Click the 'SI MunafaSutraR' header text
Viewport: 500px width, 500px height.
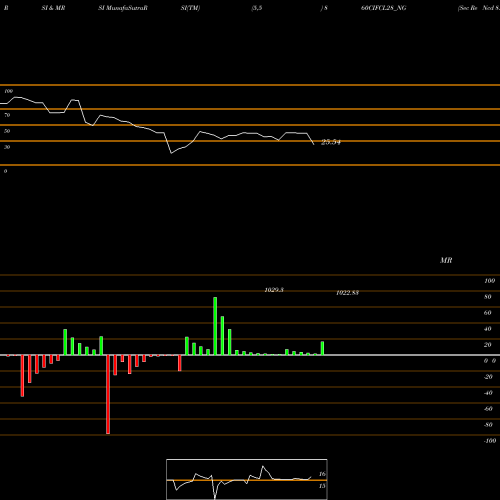[x=123, y=8]
